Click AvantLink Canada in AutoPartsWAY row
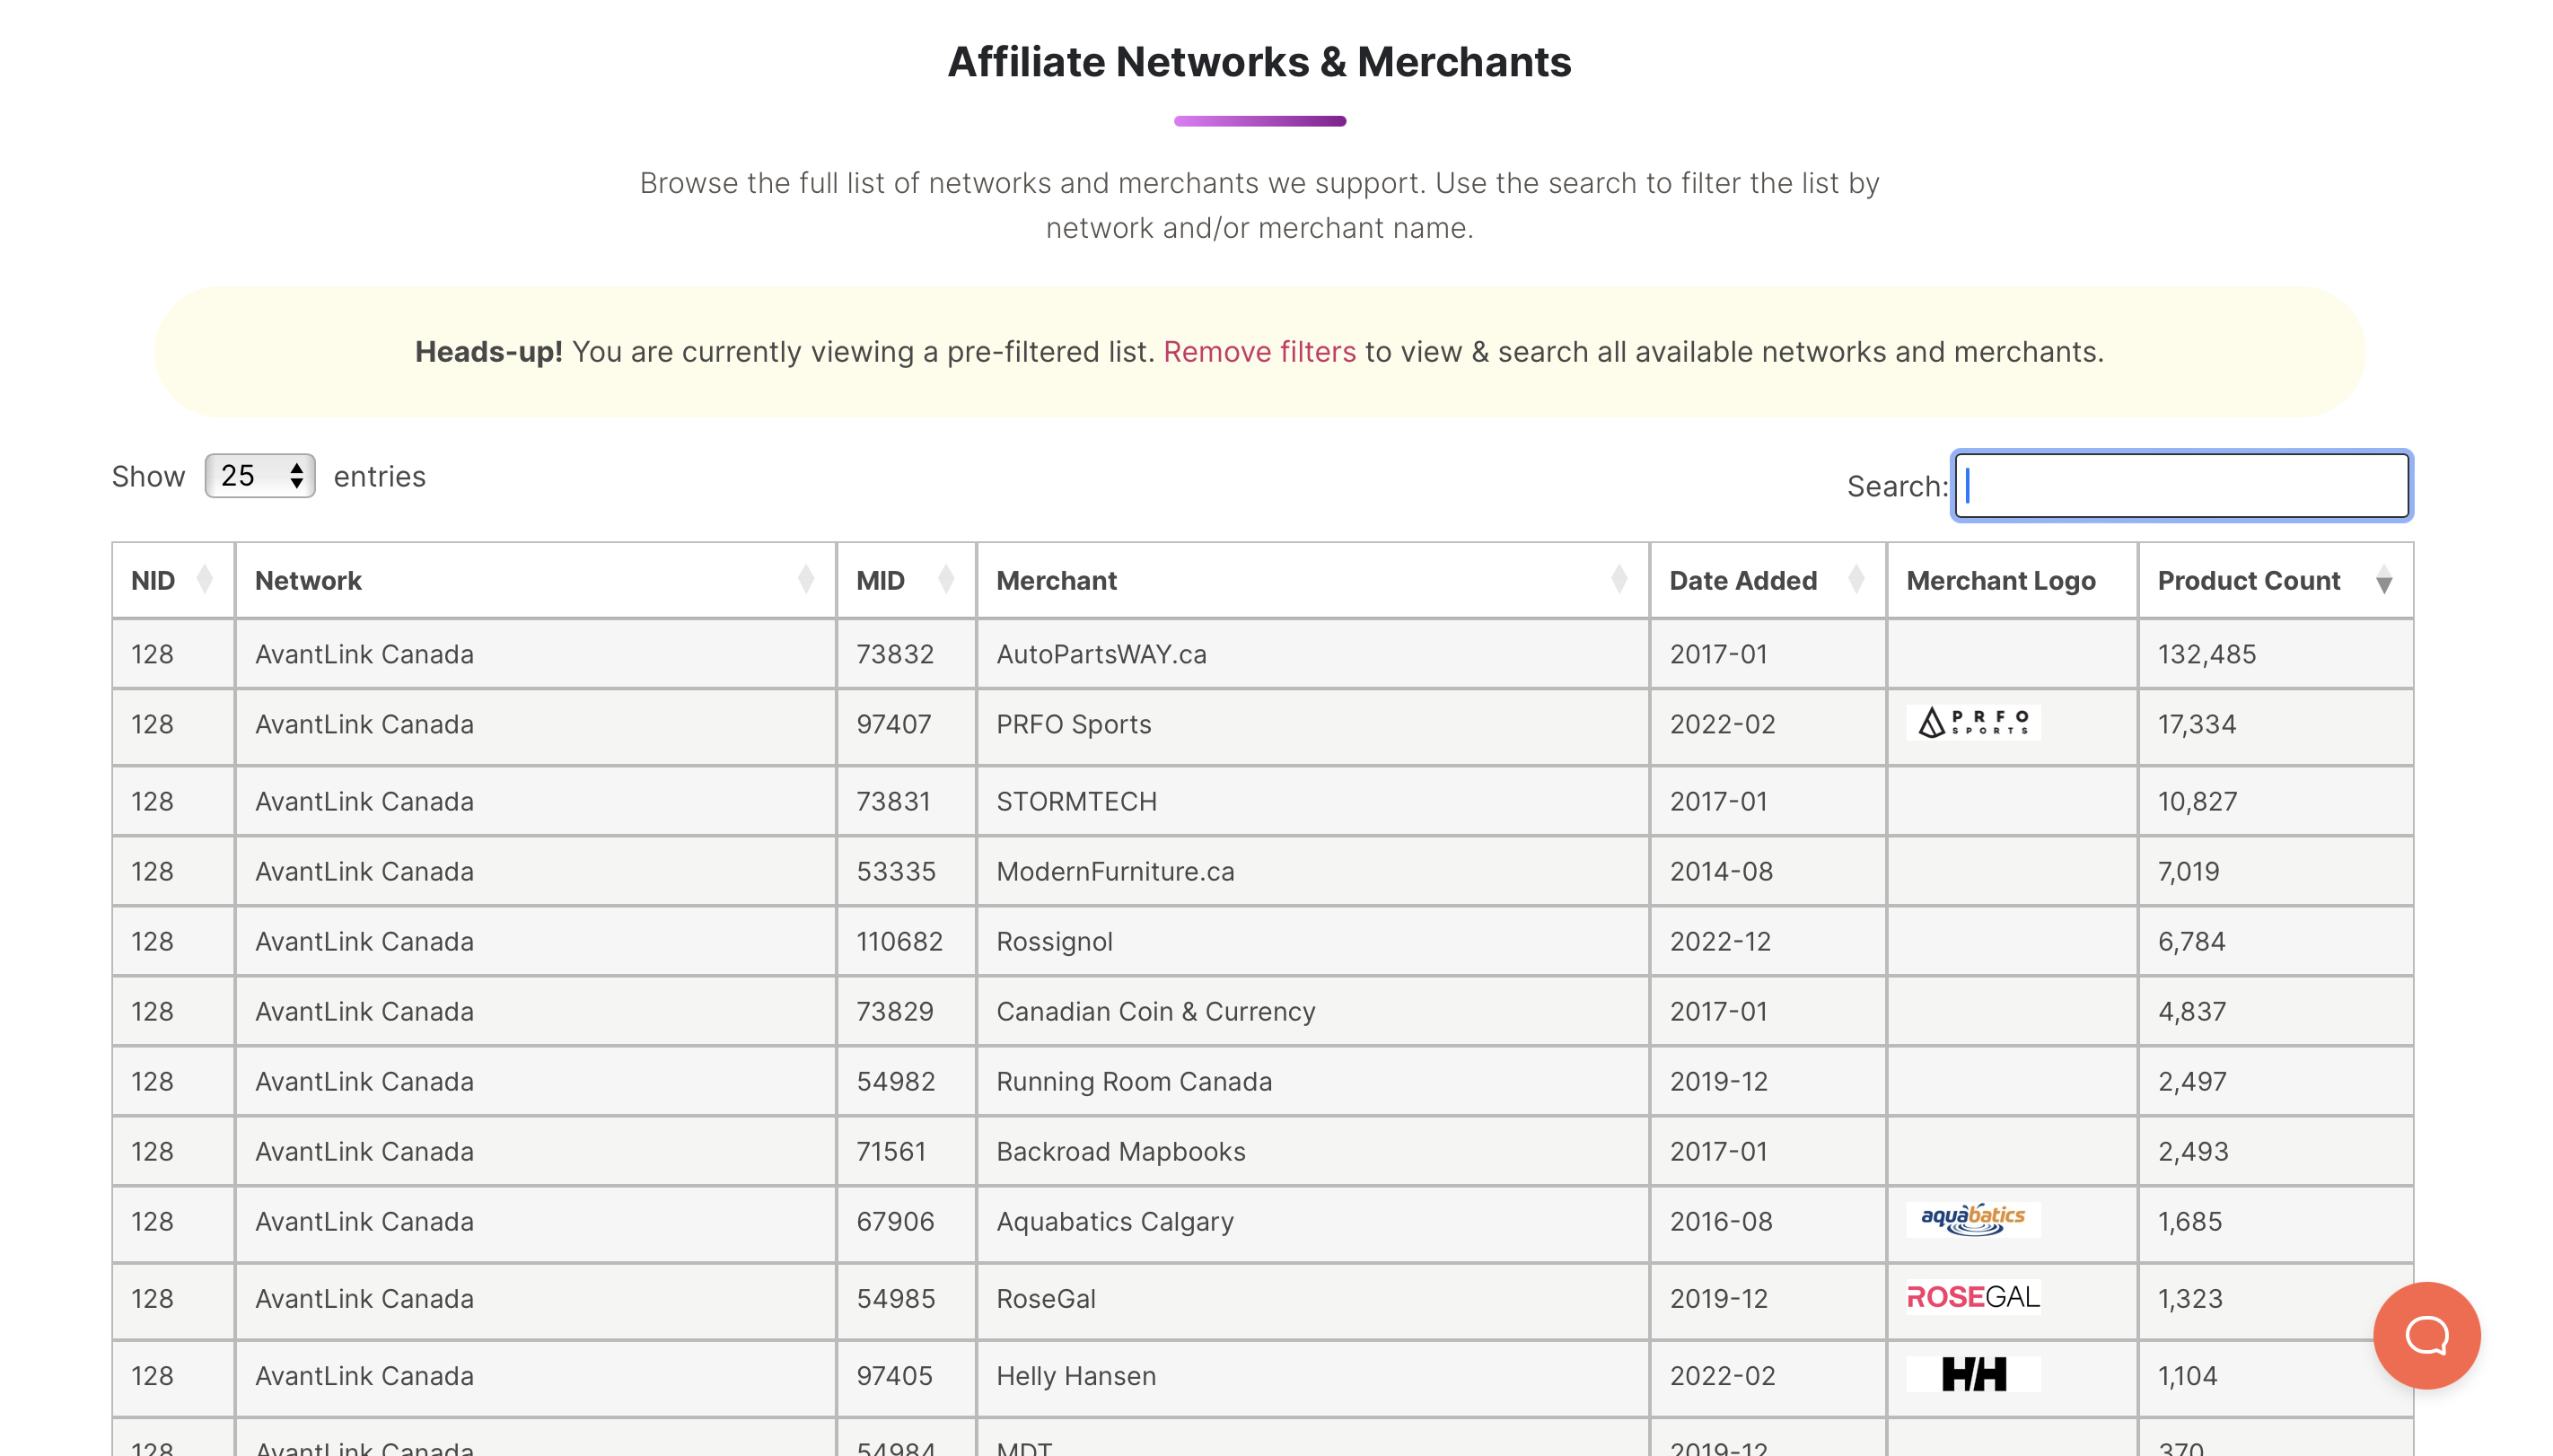The width and height of the screenshot is (2553, 1456). point(364,654)
